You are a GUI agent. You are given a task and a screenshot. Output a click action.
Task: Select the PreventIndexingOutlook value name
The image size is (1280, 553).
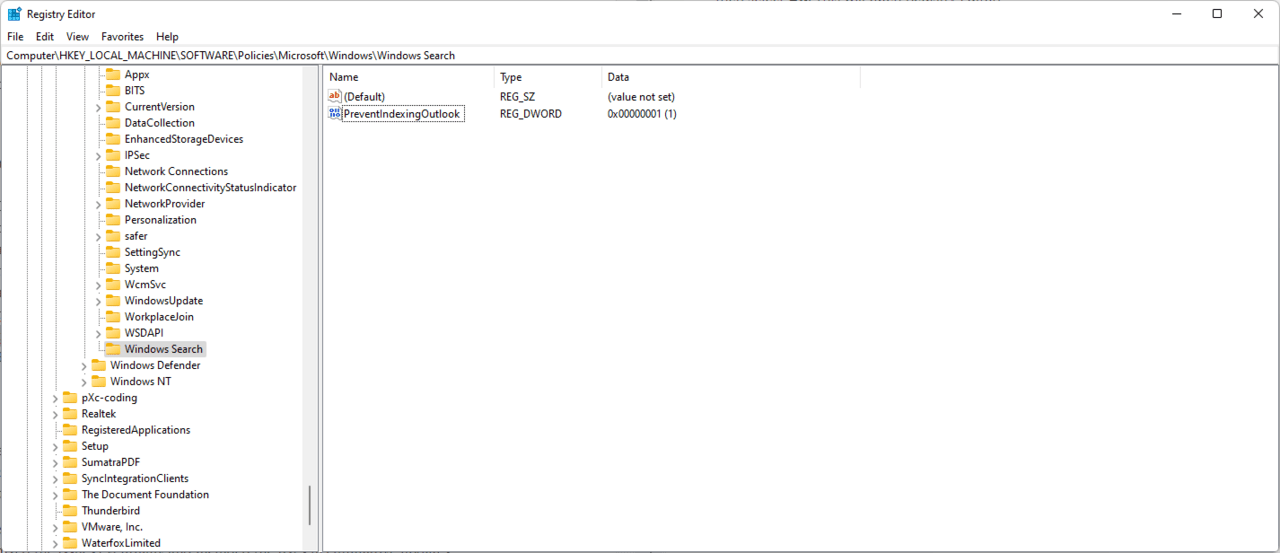(402, 114)
